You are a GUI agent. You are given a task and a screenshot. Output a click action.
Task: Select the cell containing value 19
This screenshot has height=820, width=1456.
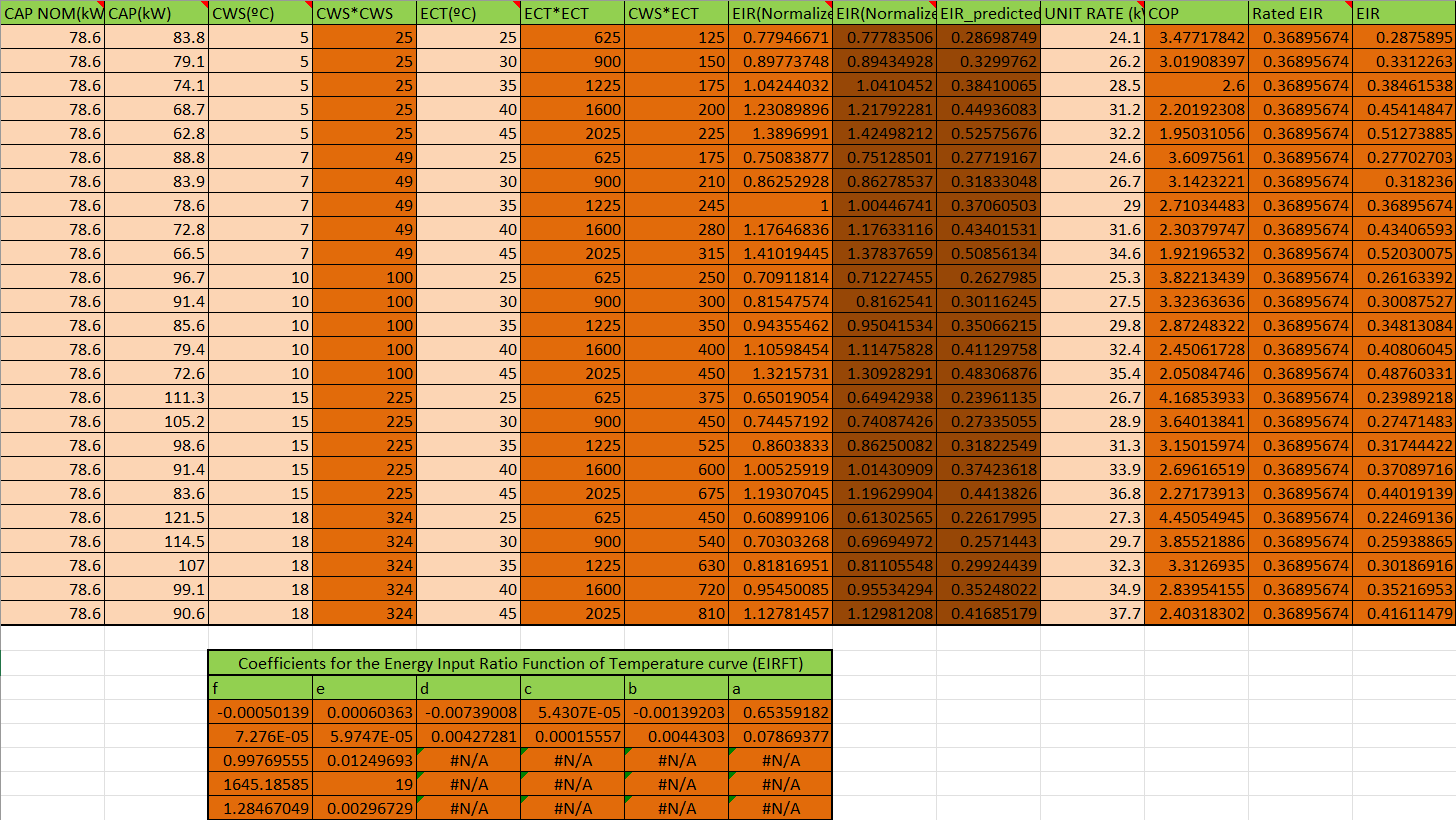click(364, 784)
